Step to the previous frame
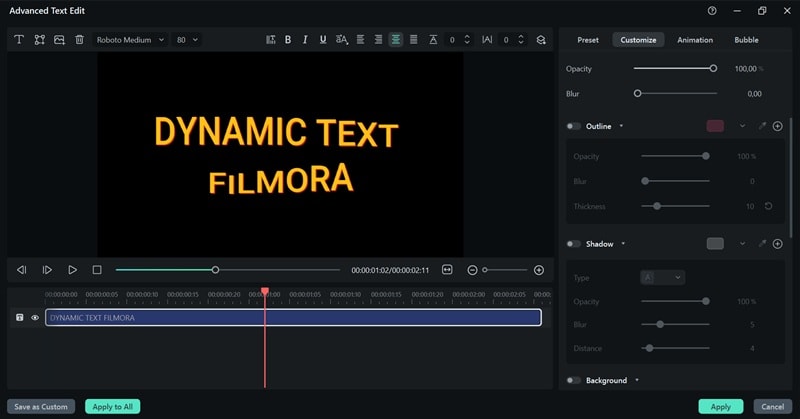This screenshot has height=419, width=800. tap(21, 269)
